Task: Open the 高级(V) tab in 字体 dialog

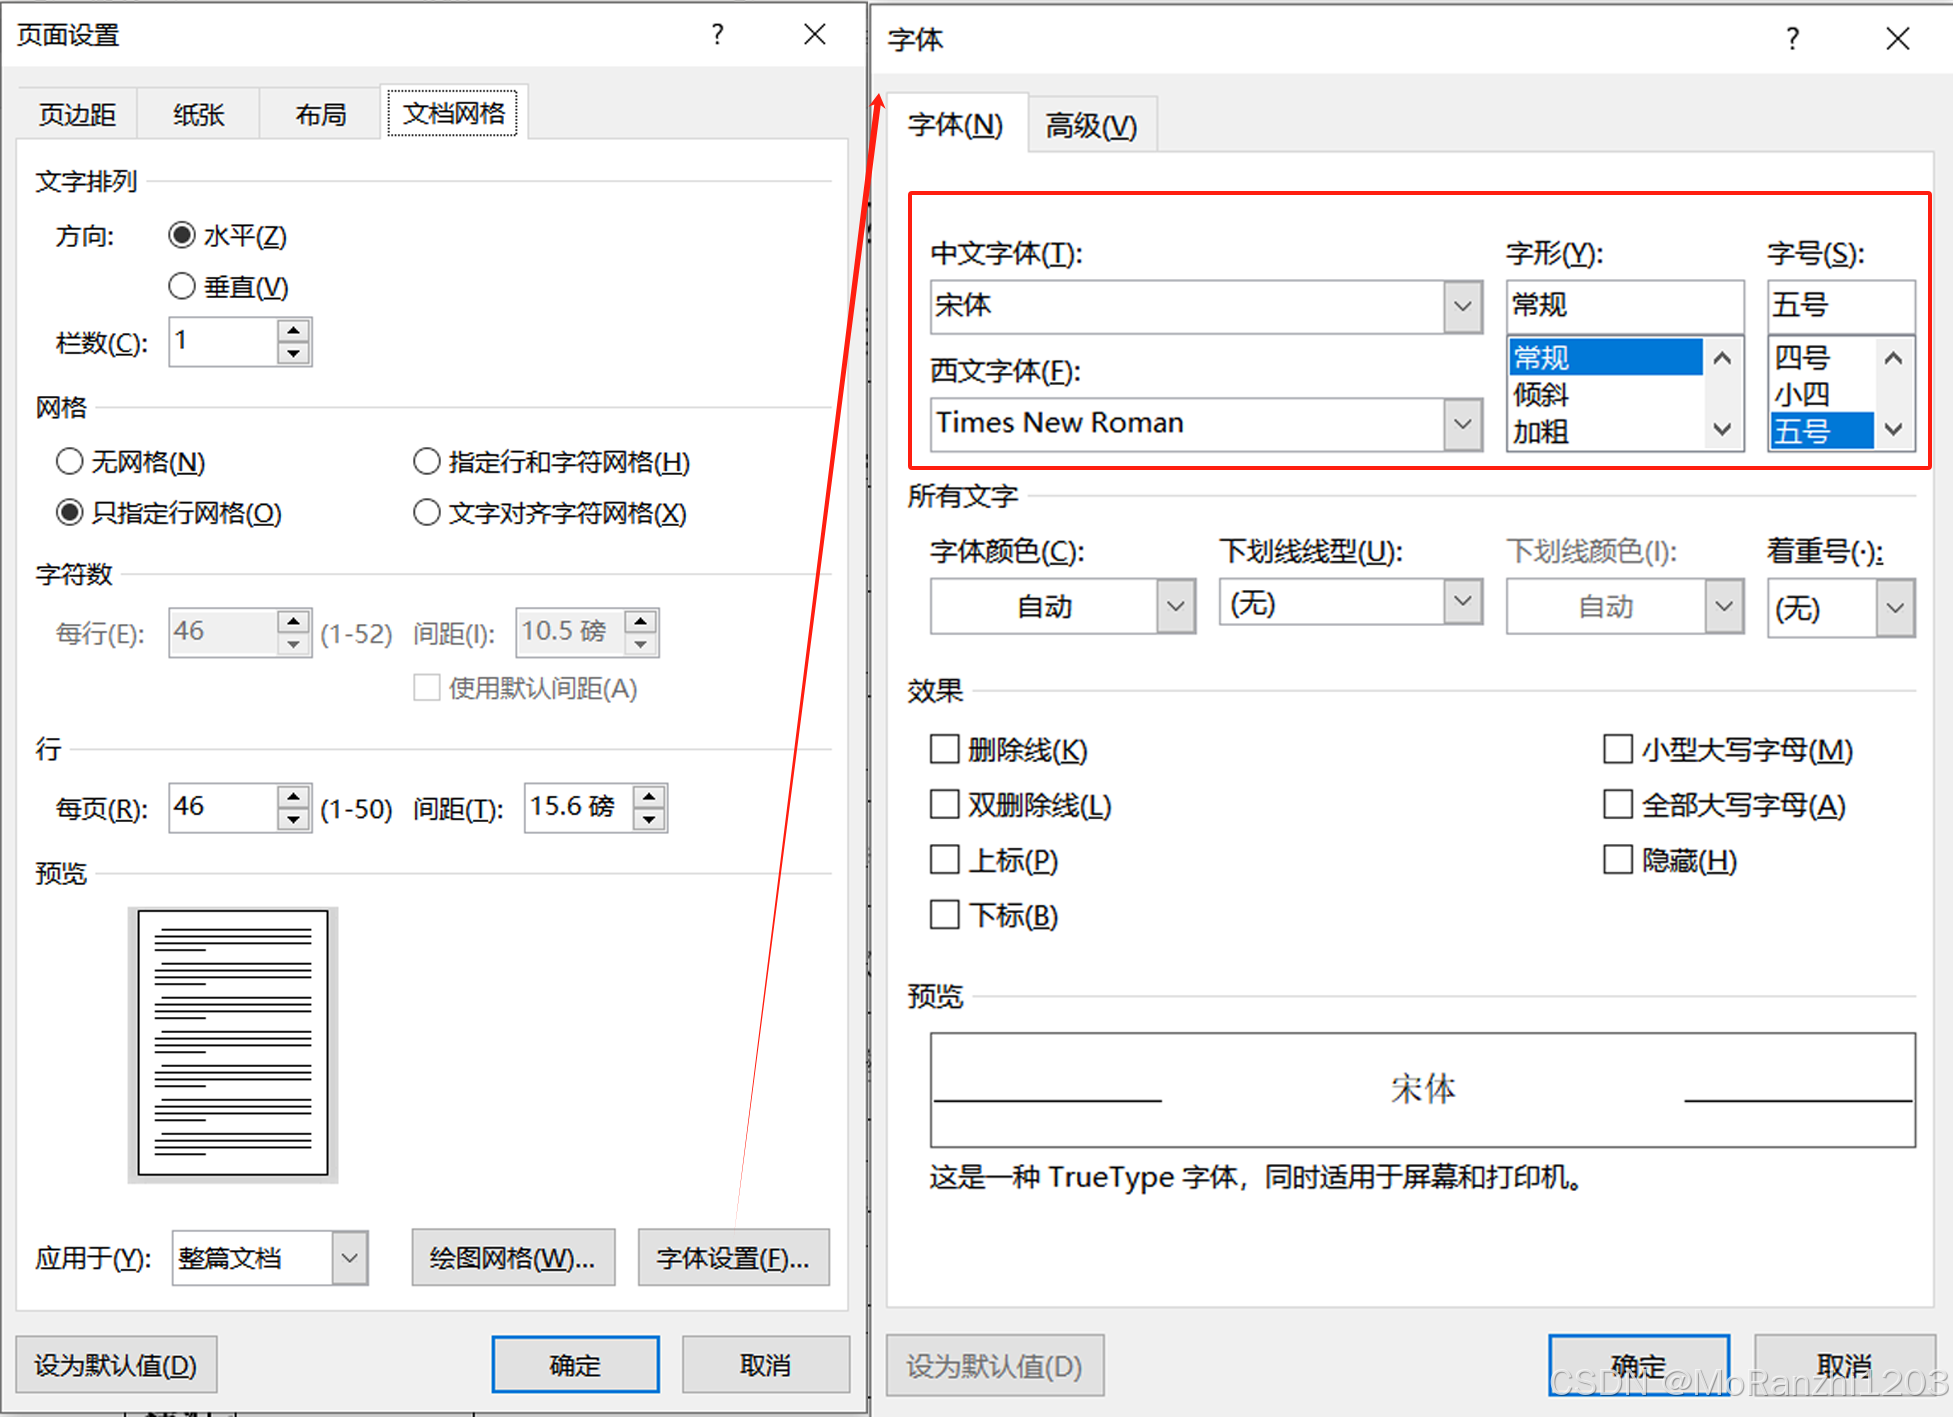Action: (1091, 126)
